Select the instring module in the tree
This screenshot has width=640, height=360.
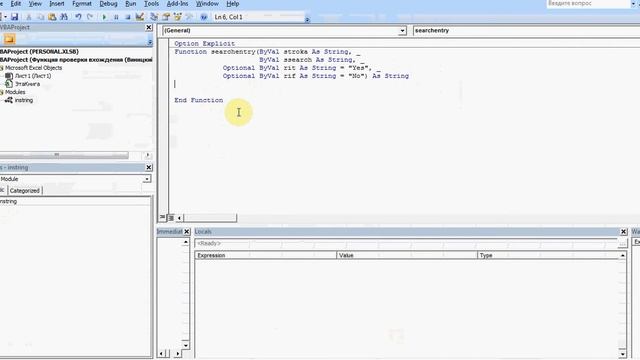24,100
